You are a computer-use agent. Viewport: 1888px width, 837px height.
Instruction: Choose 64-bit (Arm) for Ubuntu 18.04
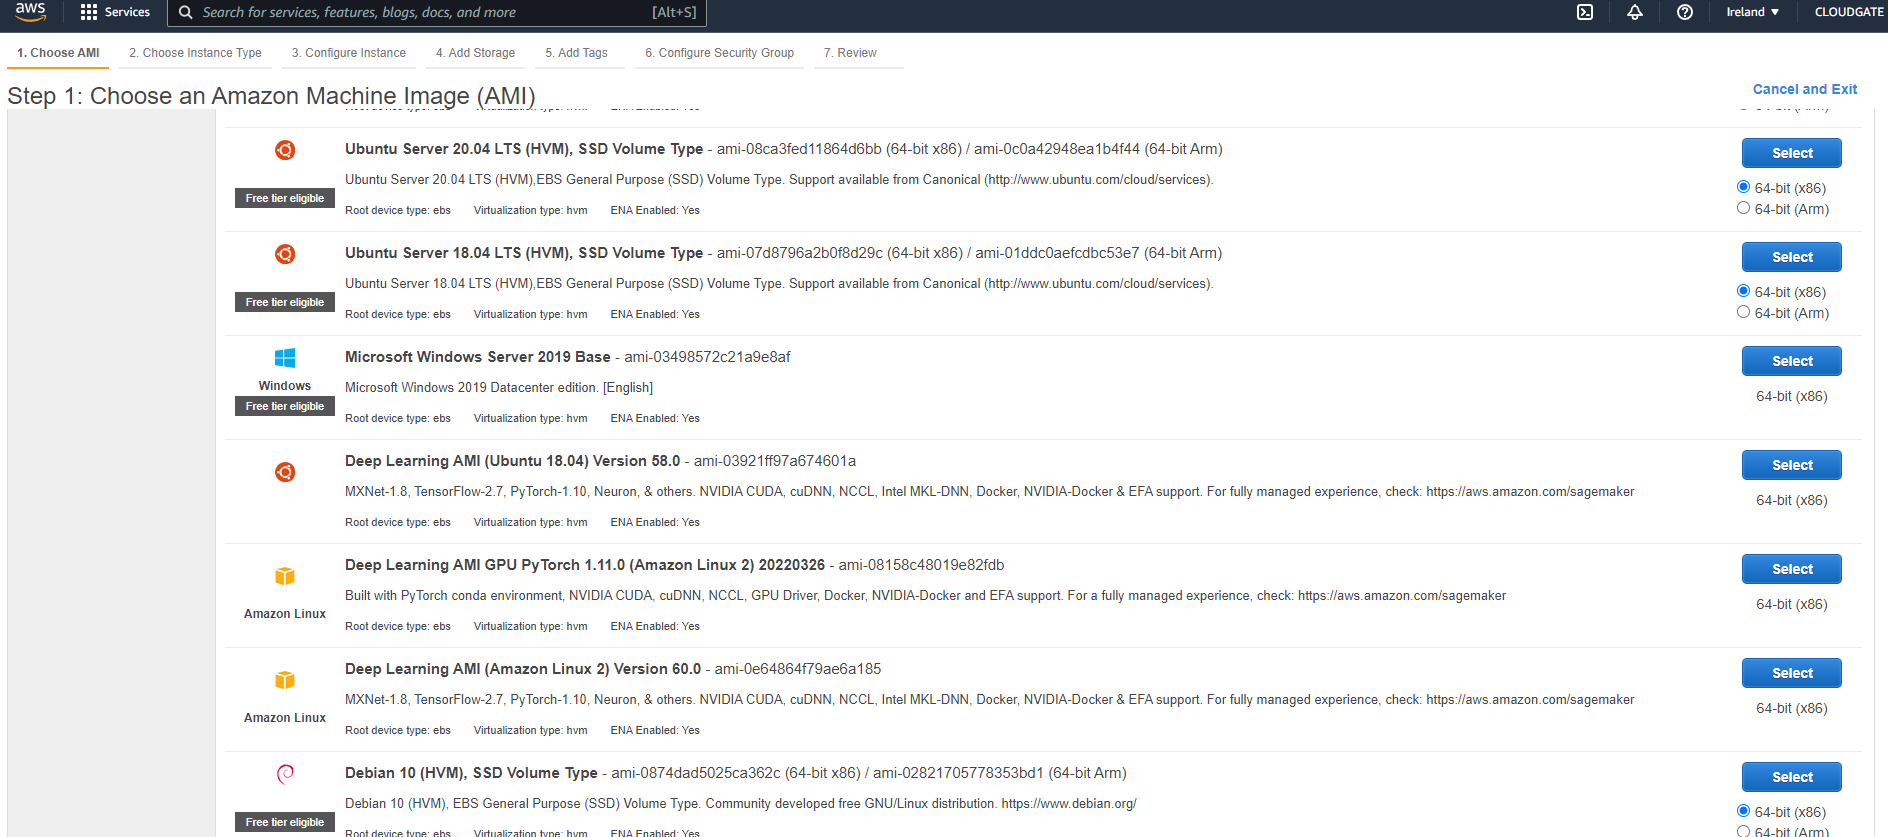click(x=1743, y=312)
